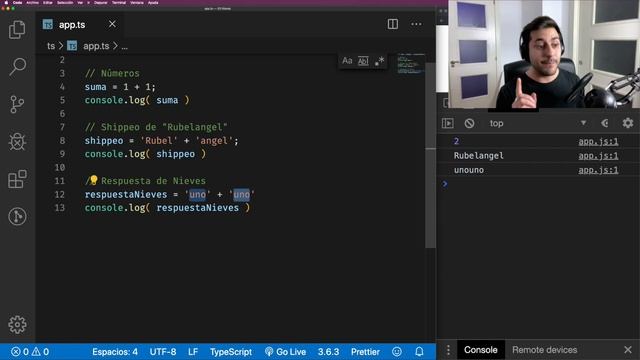Select the Console drawer tab
Image resolution: width=640 pixels, height=360 pixels.
480,350
